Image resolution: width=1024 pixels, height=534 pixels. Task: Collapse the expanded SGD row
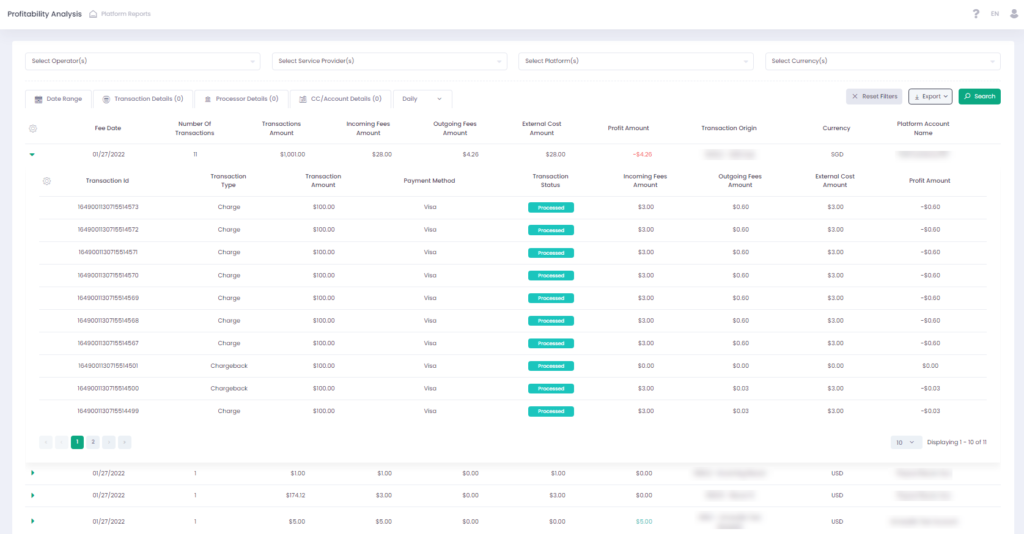click(32, 155)
